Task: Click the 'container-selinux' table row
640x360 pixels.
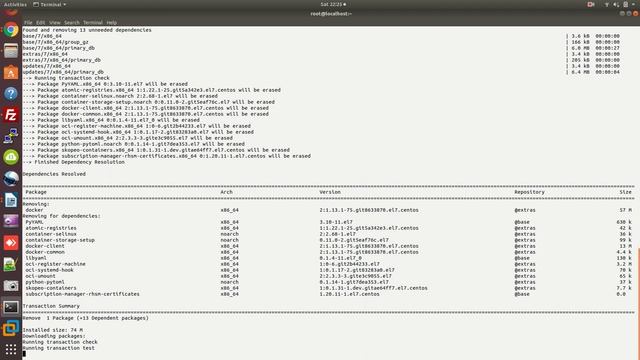Action: tap(329, 234)
